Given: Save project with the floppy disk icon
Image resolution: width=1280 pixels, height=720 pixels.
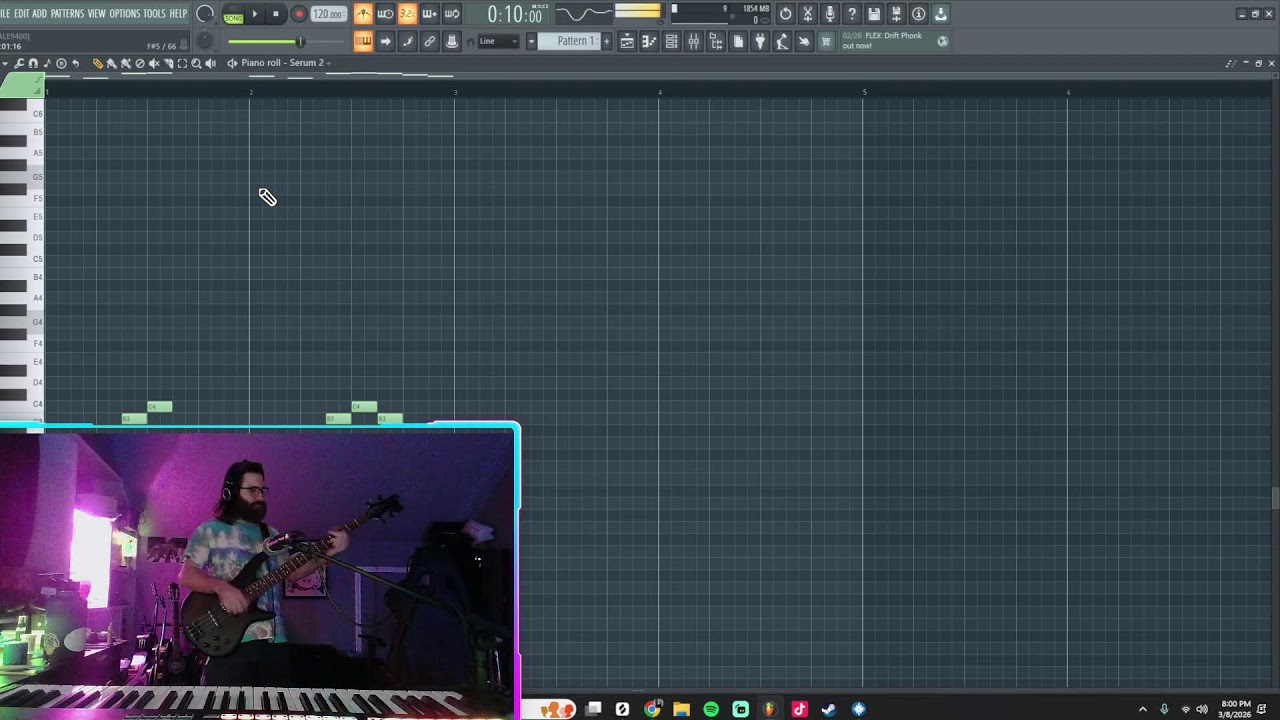Looking at the screenshot, I should coord(874,14).
